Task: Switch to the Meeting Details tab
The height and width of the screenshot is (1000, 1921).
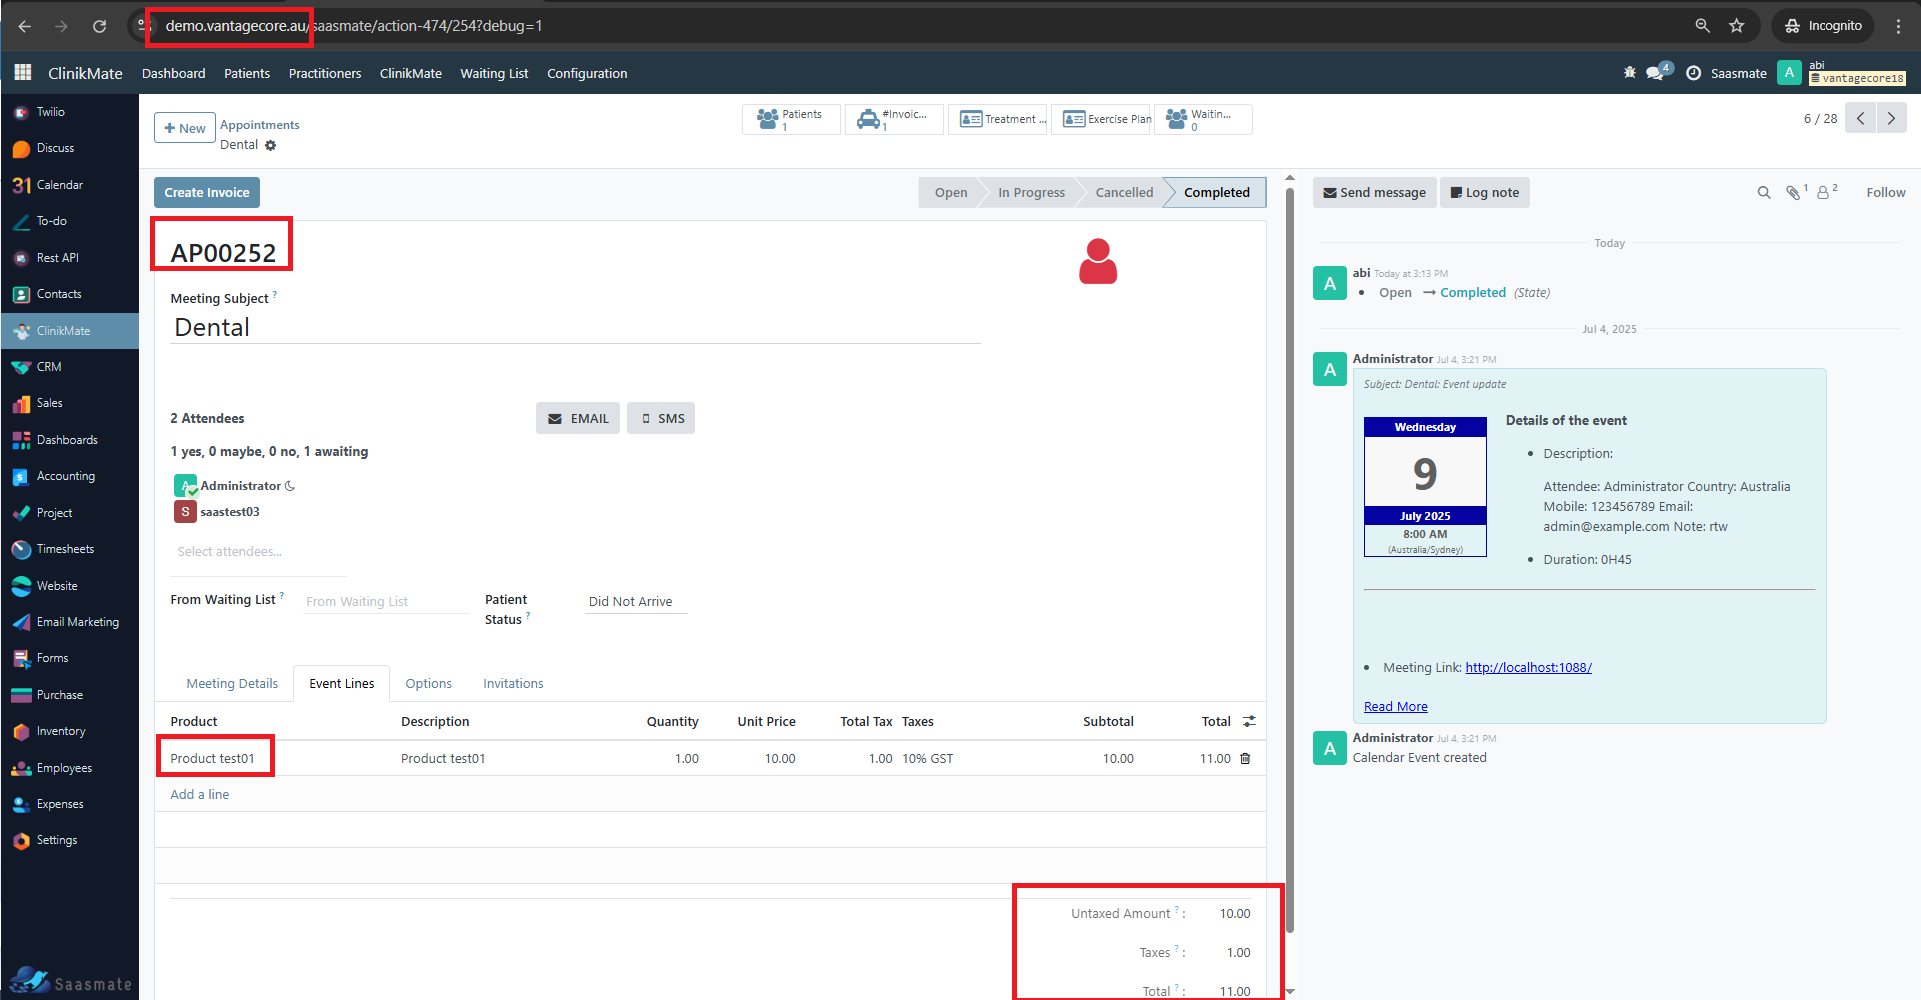Action: (232, 684)
